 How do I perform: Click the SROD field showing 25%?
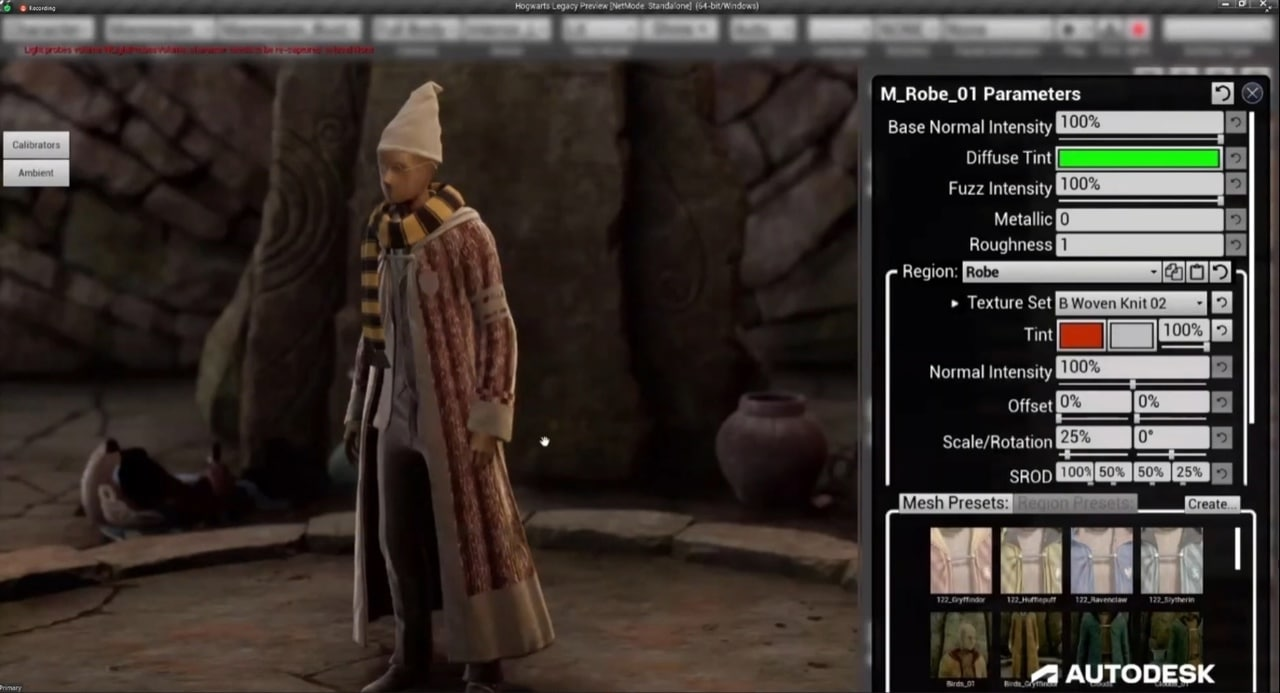pyautogui.click(x=1189, y=472)
